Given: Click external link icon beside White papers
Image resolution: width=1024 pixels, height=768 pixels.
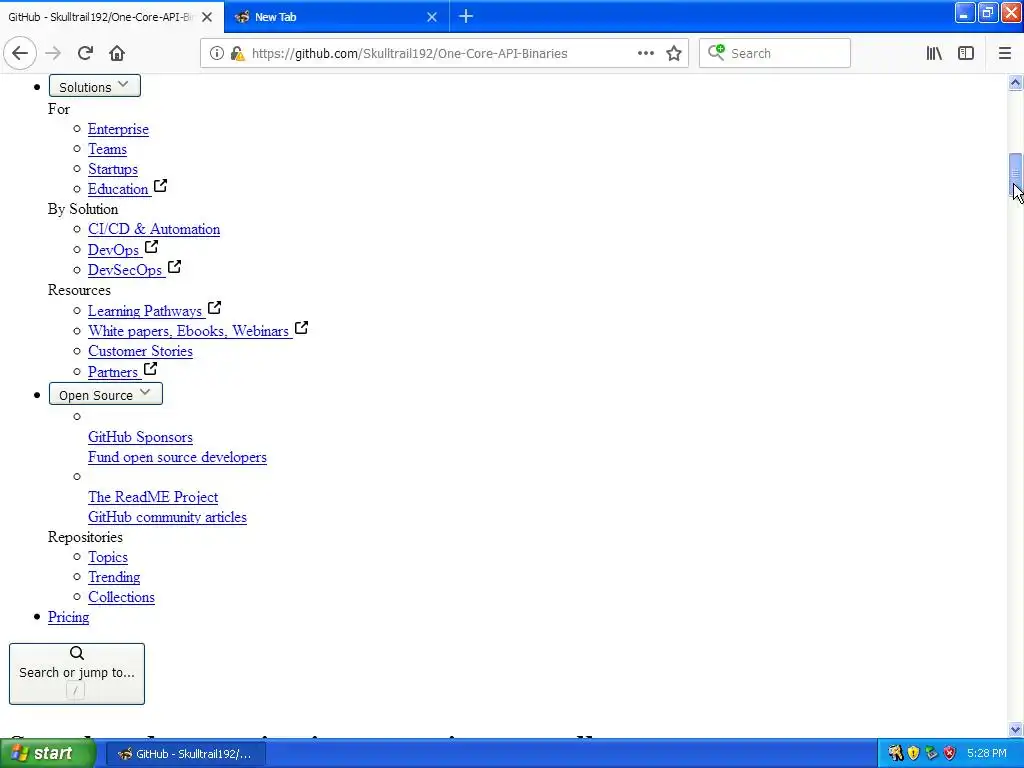Looking at the screenshot, I should pos(301,328).
